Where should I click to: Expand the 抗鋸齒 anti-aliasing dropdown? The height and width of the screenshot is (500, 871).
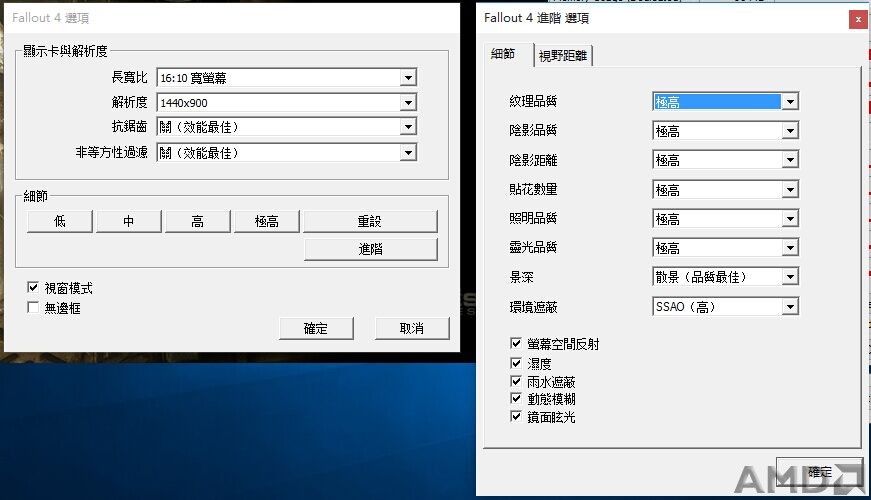tap(287, 127)
